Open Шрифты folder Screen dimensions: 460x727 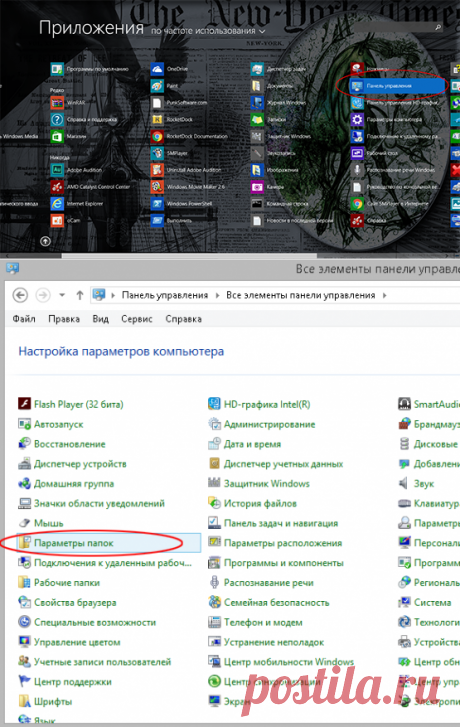(45, 701)
